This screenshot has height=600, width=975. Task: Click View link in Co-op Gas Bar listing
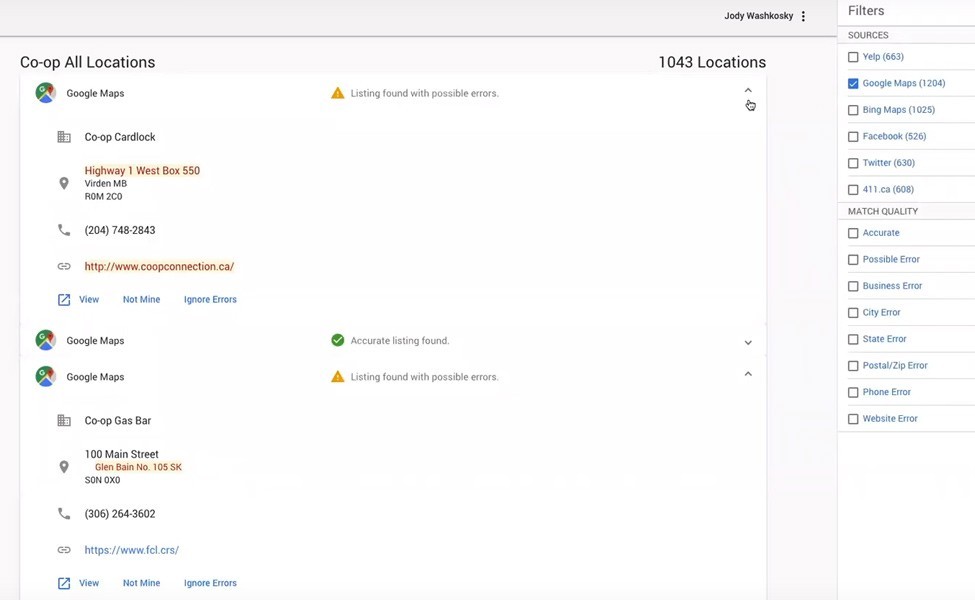(x=89, y=583)
